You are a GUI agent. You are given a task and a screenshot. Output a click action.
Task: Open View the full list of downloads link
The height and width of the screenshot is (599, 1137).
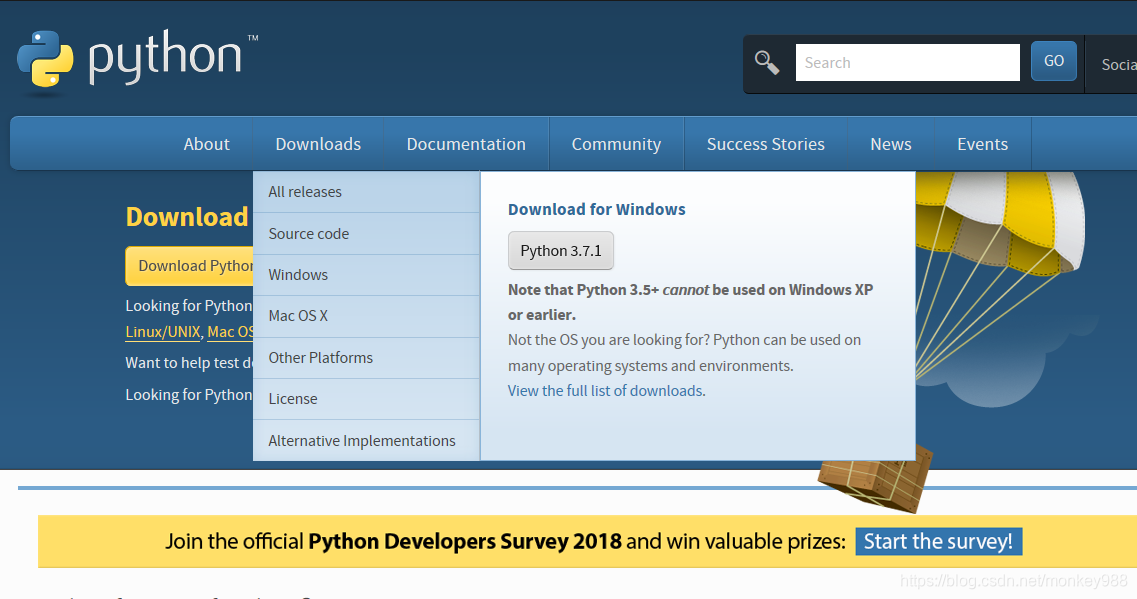coord(606,391)
